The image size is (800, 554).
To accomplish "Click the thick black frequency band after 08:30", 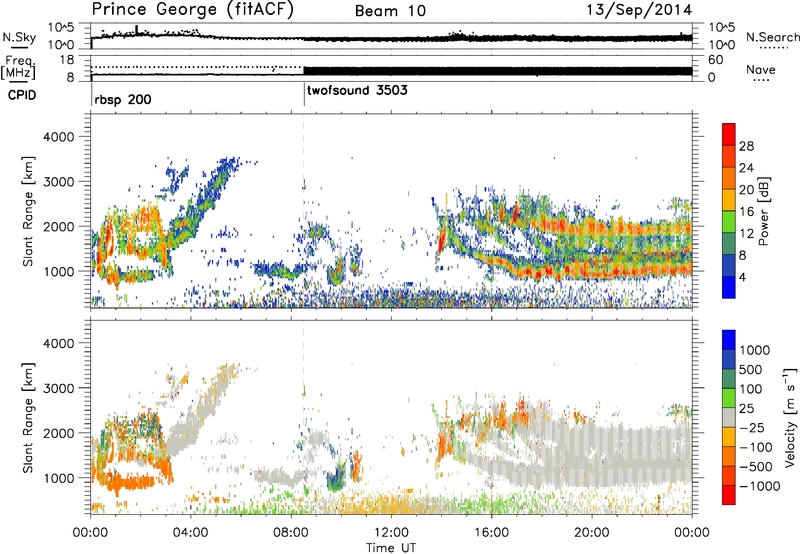I will click(x=498, y=71).
